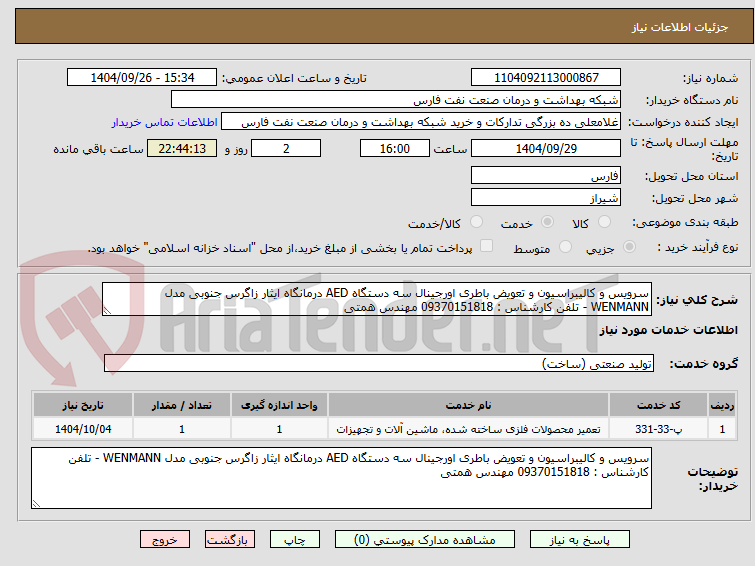Click the اطلاعات خدمات مورد نیاز heading
The image size is (755, 566).
668,330
